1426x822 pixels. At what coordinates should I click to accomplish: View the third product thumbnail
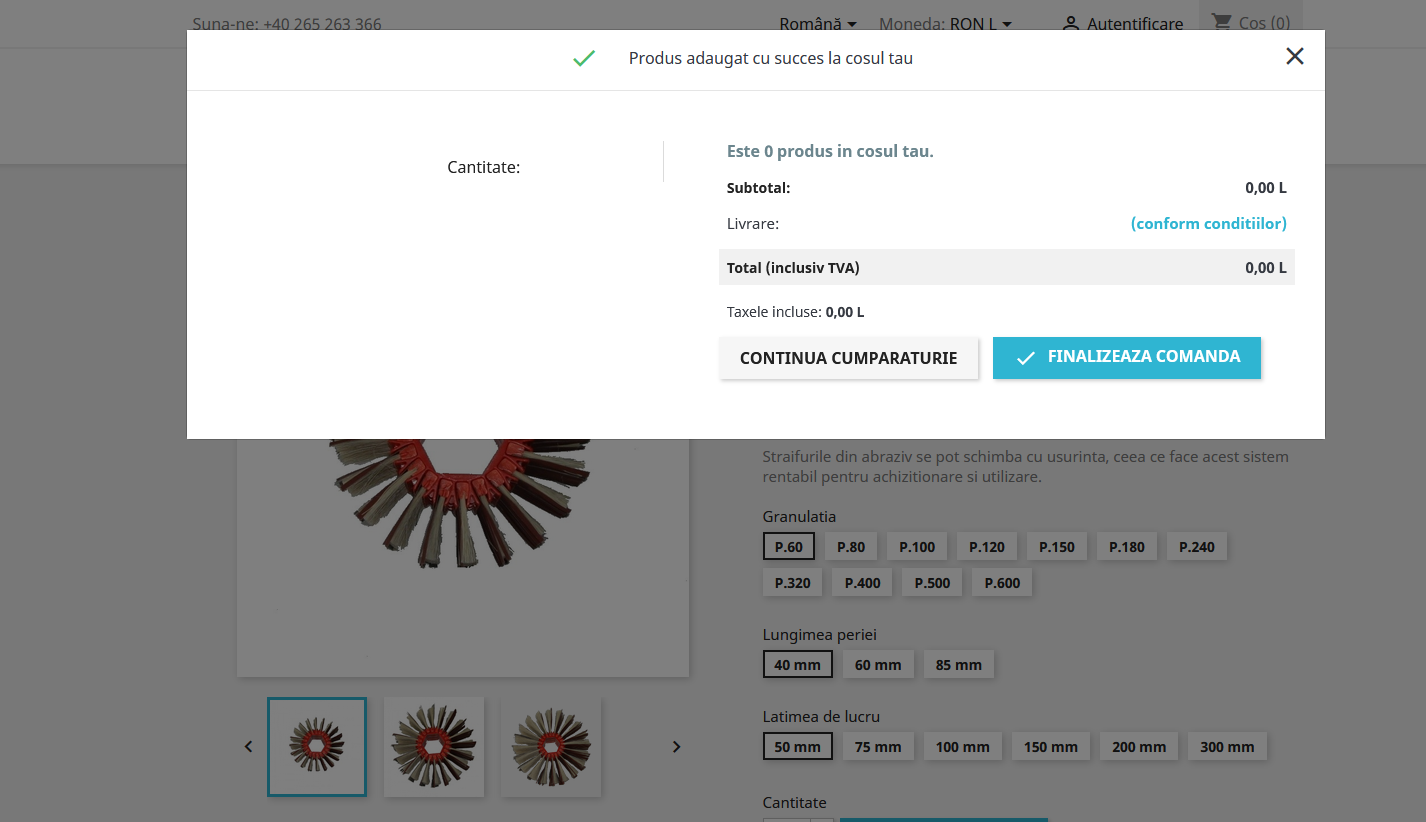[551, 747]
